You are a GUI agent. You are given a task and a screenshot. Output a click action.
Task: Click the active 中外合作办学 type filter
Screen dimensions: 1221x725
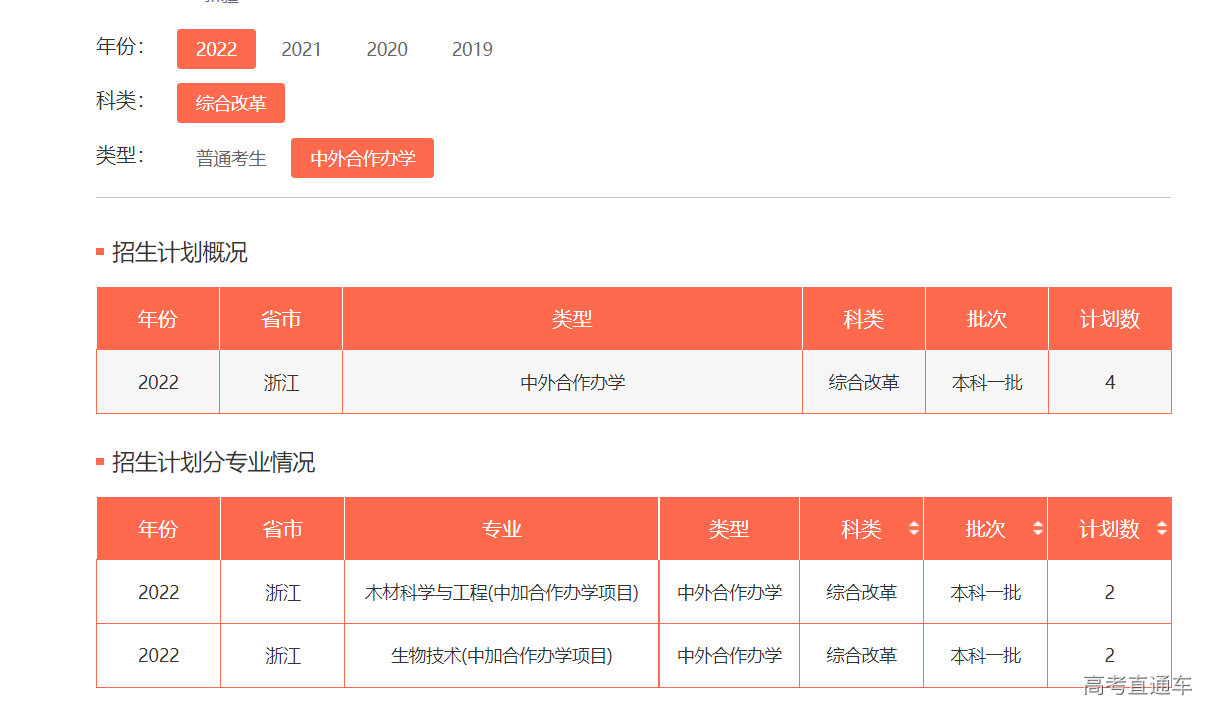click(362, 157)
